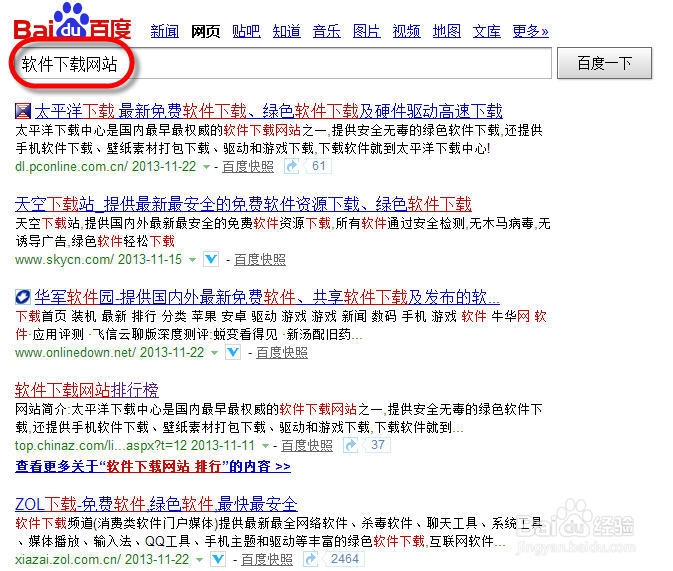Click the www.skycn.com URL text
Image resolution: width=673 pixels, height=571 pixels.
64,260
